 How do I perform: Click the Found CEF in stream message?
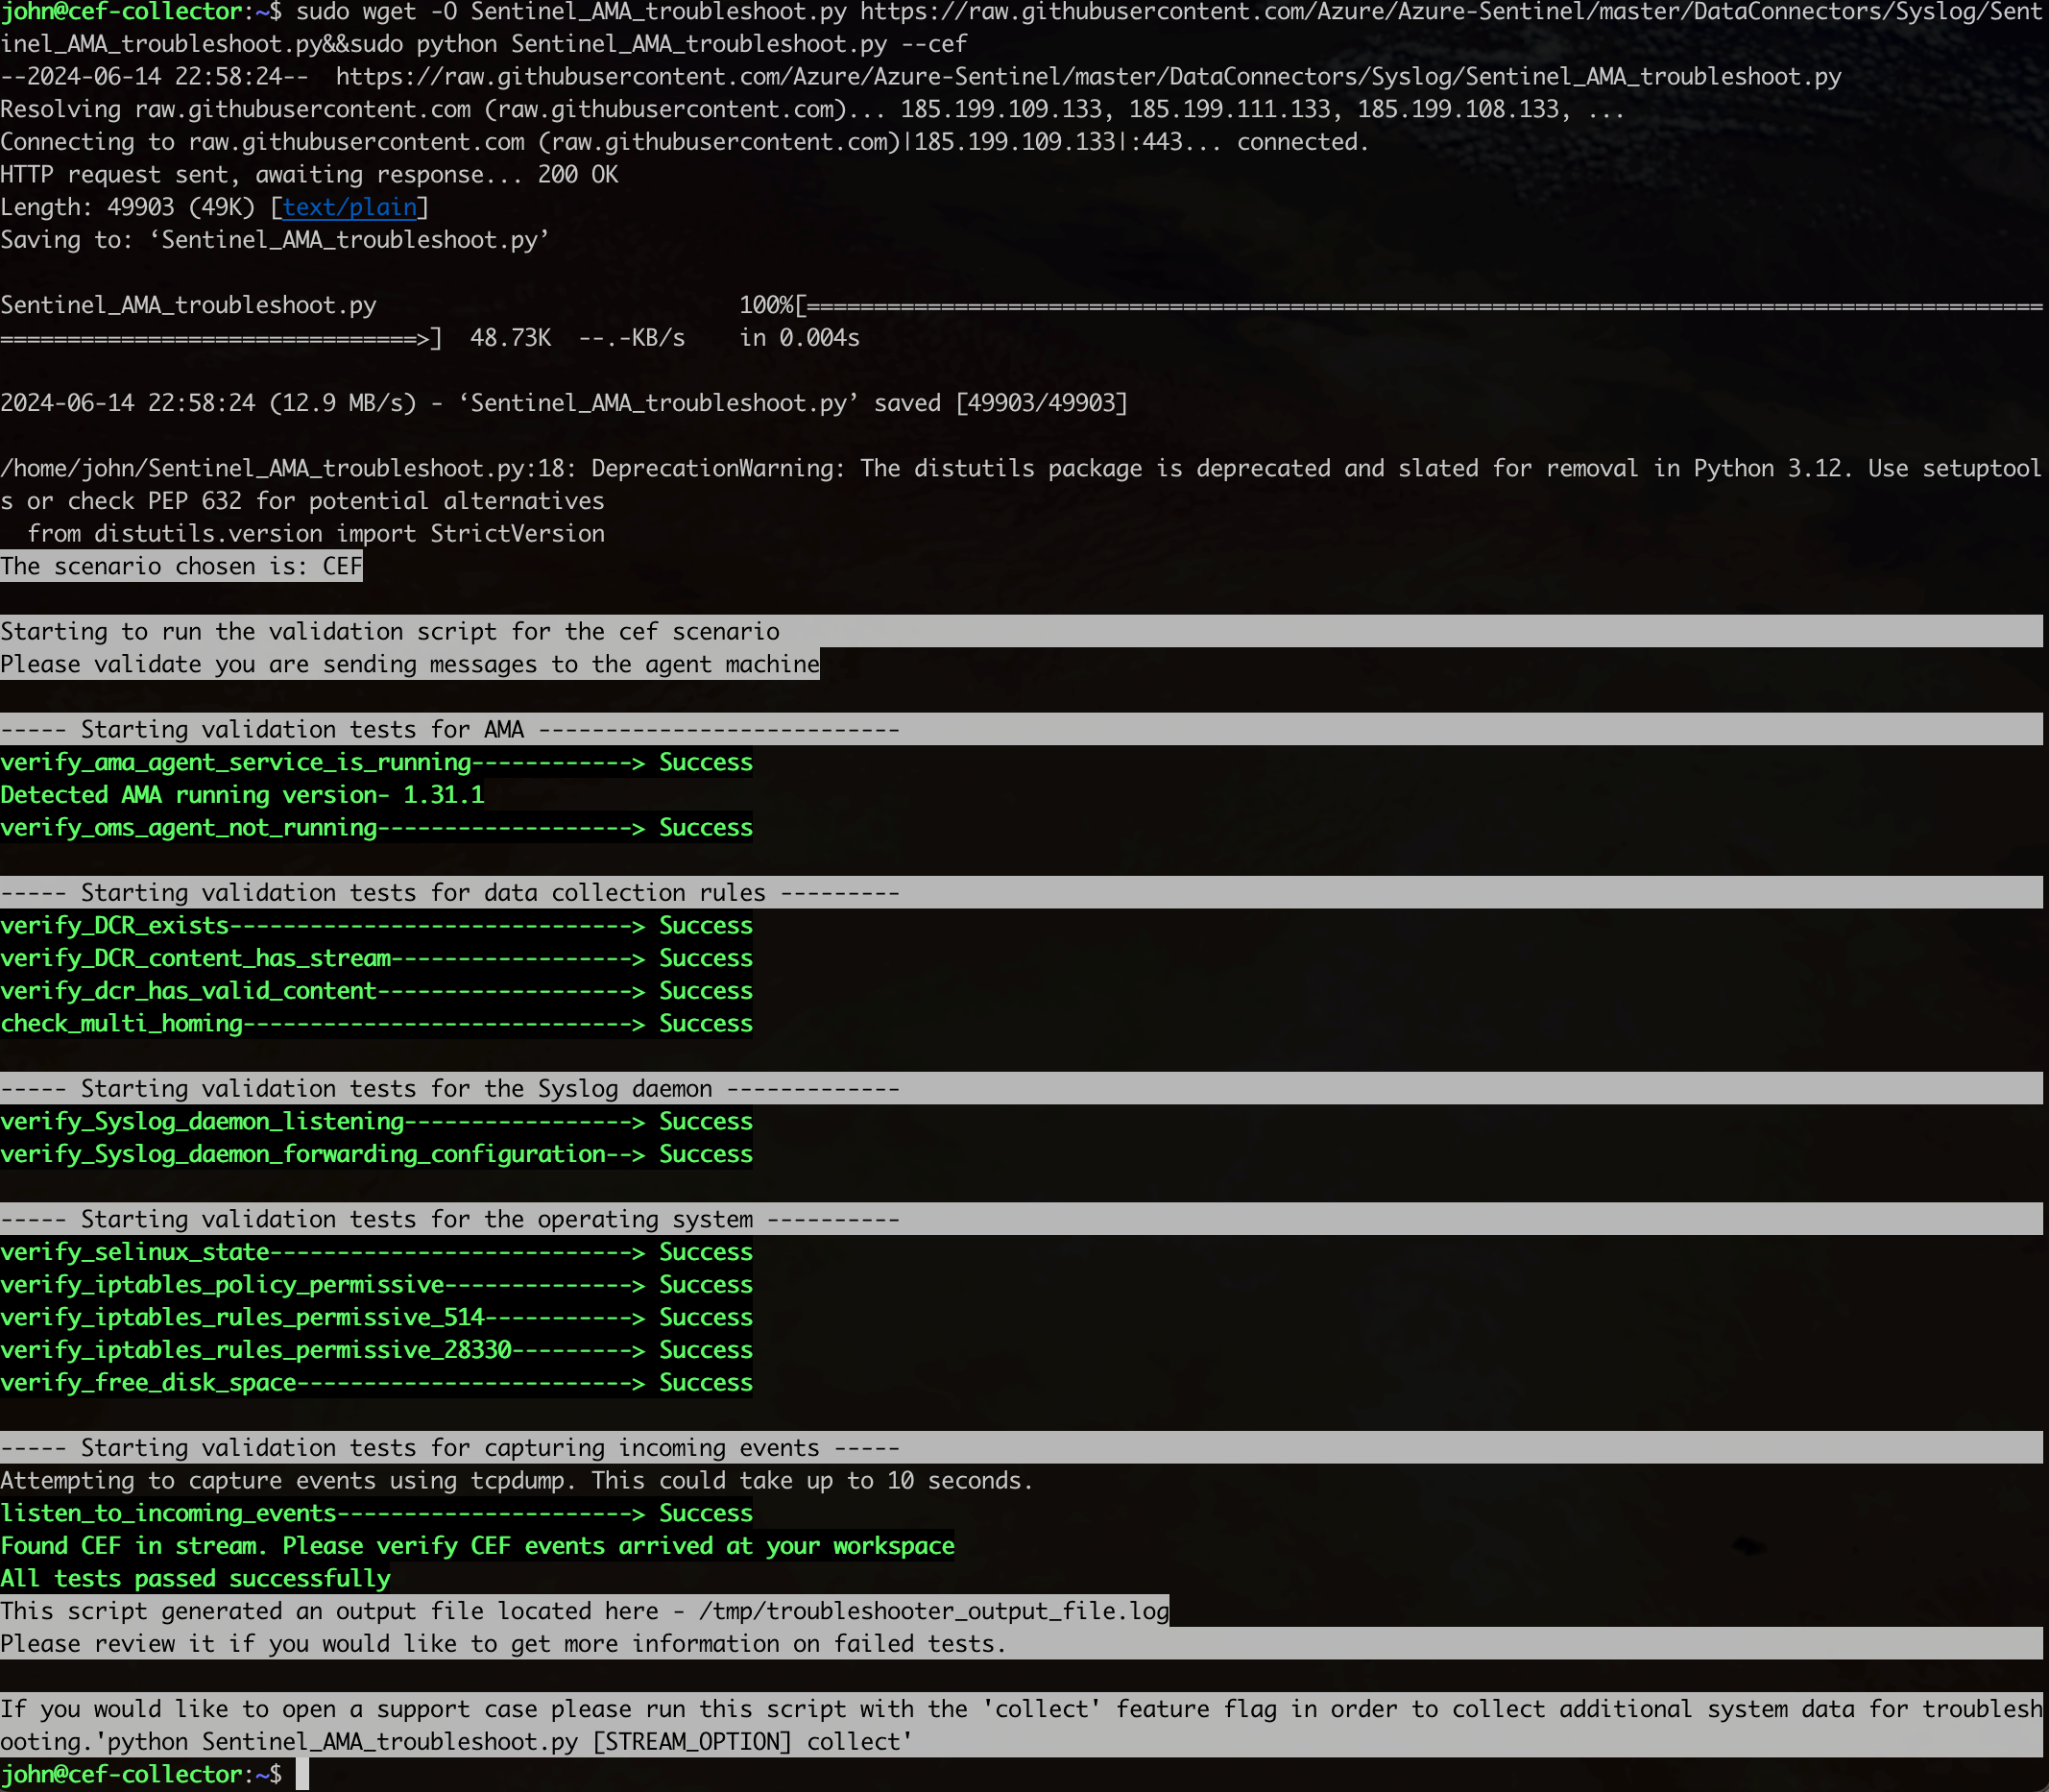coord(477,1545)
